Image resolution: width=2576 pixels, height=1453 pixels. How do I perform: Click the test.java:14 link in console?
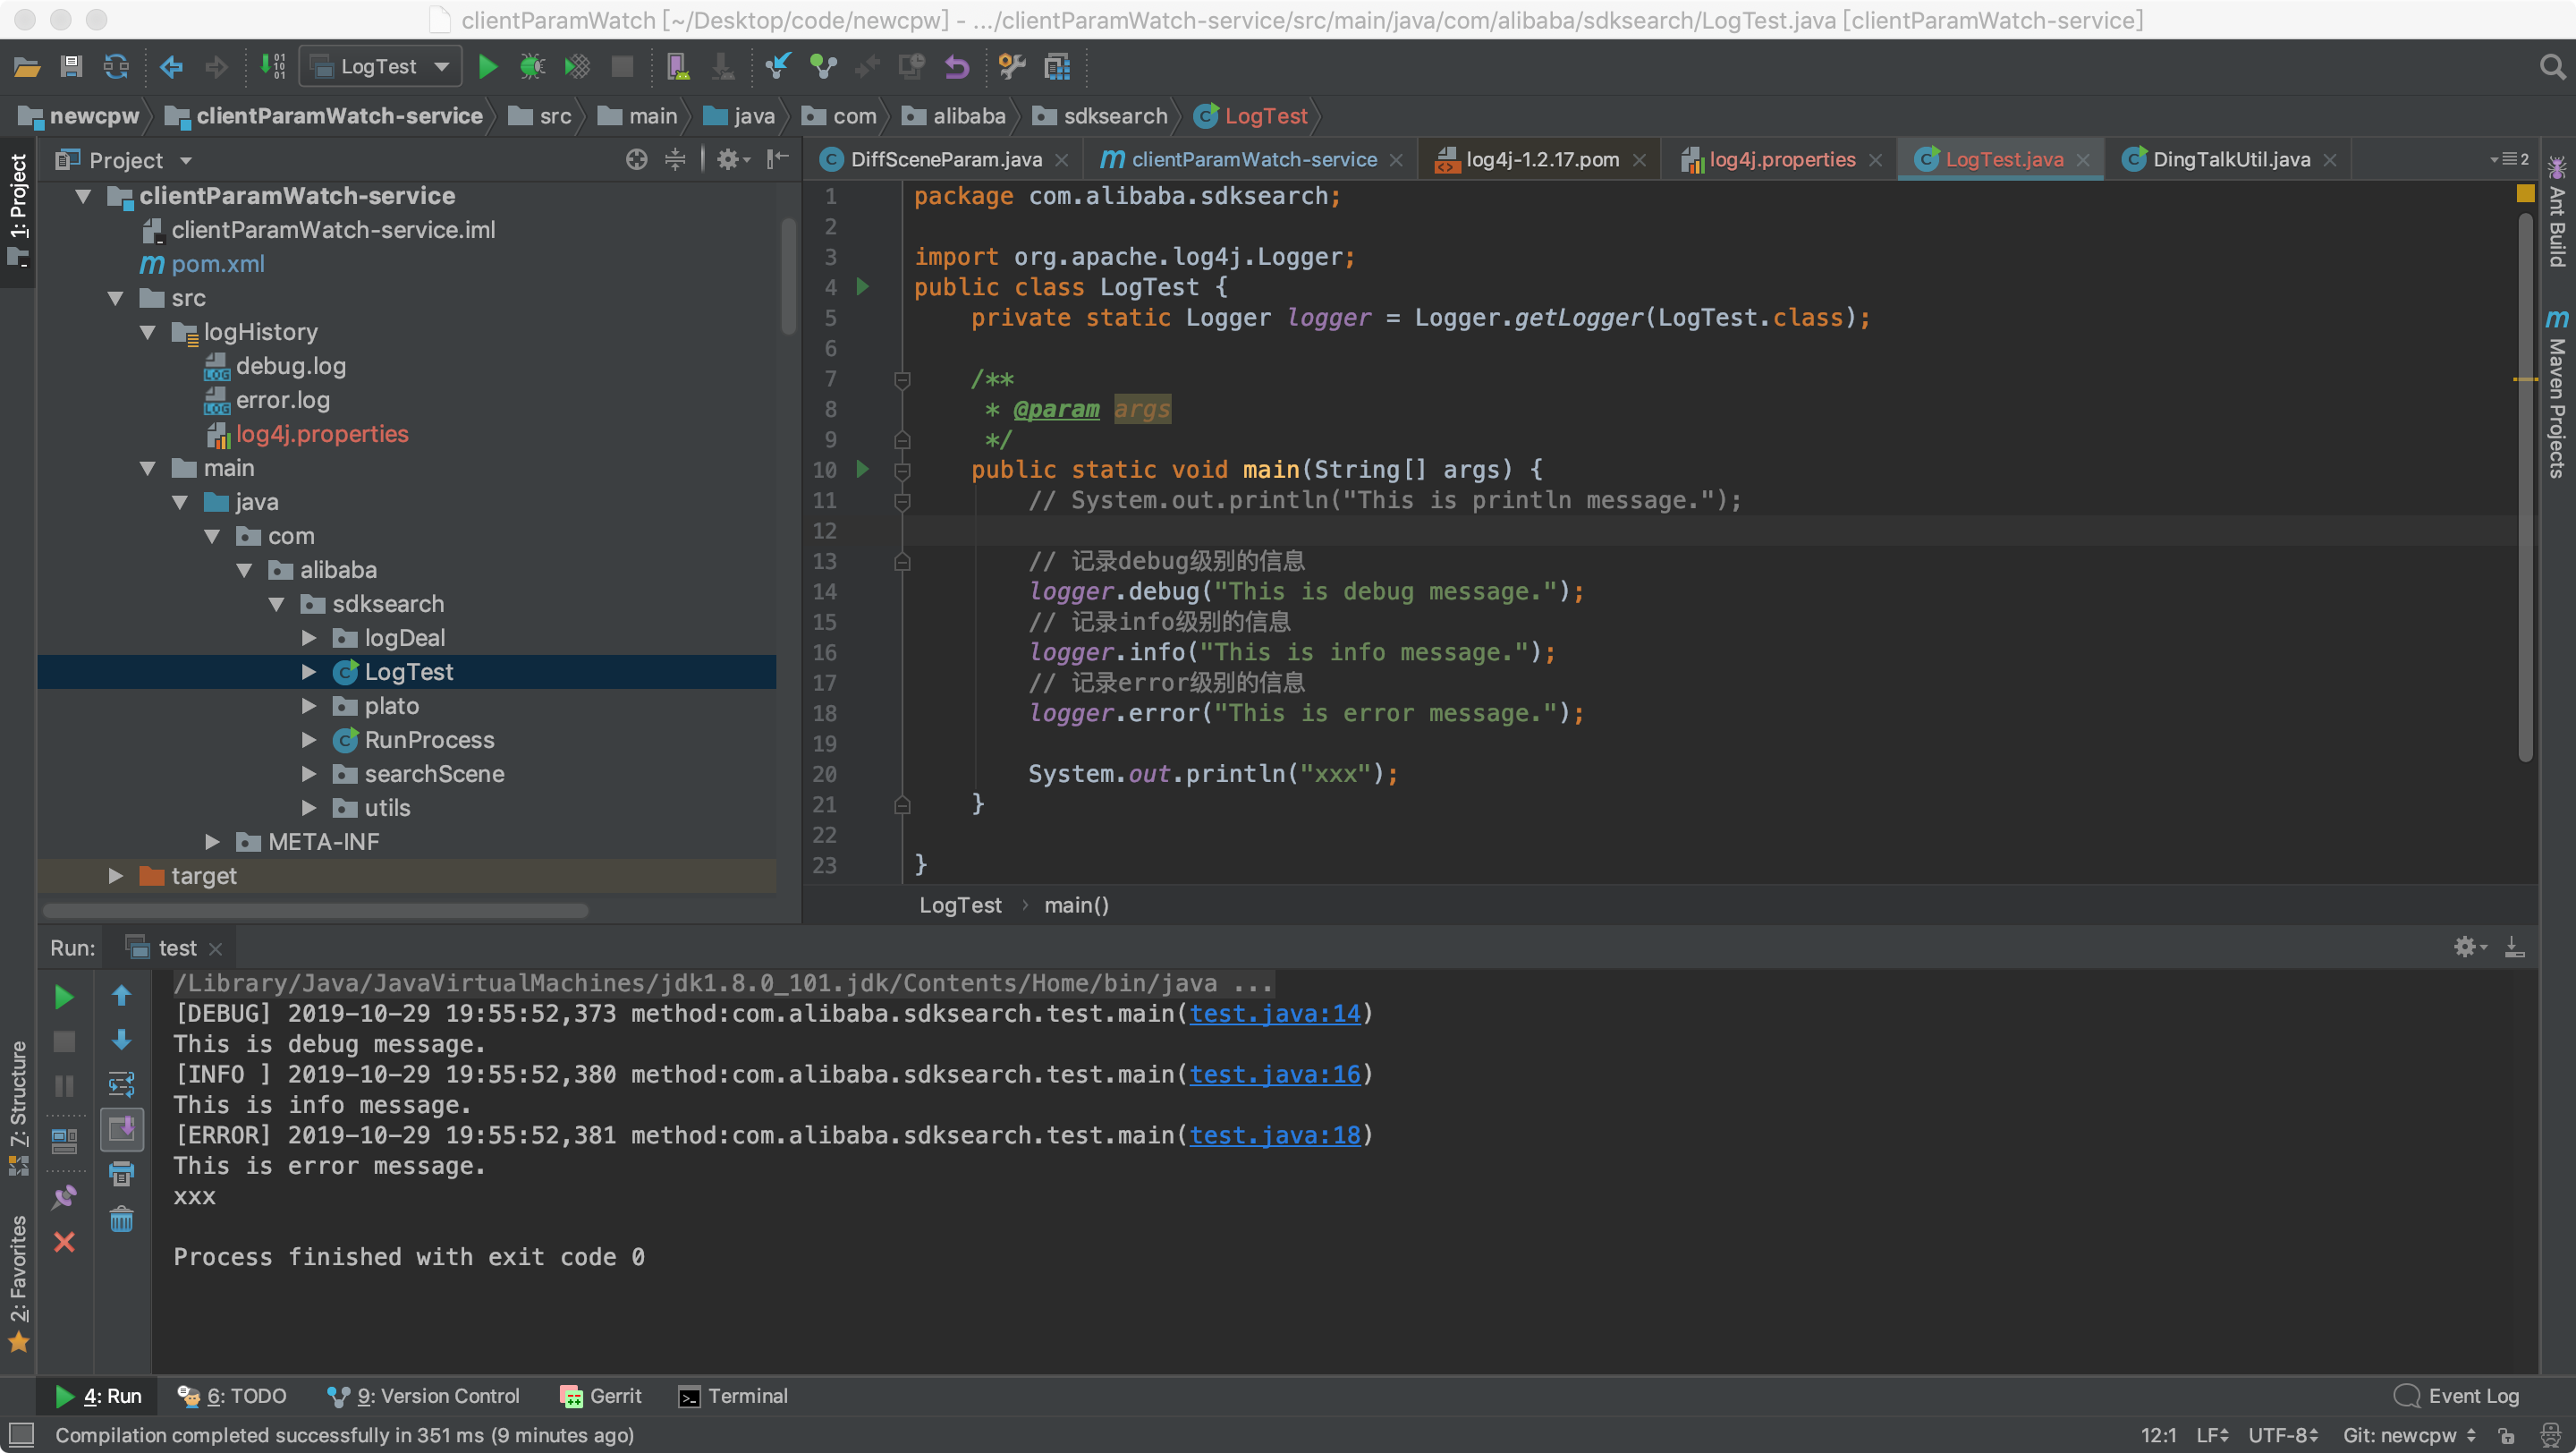(x=1274, y=1014)
